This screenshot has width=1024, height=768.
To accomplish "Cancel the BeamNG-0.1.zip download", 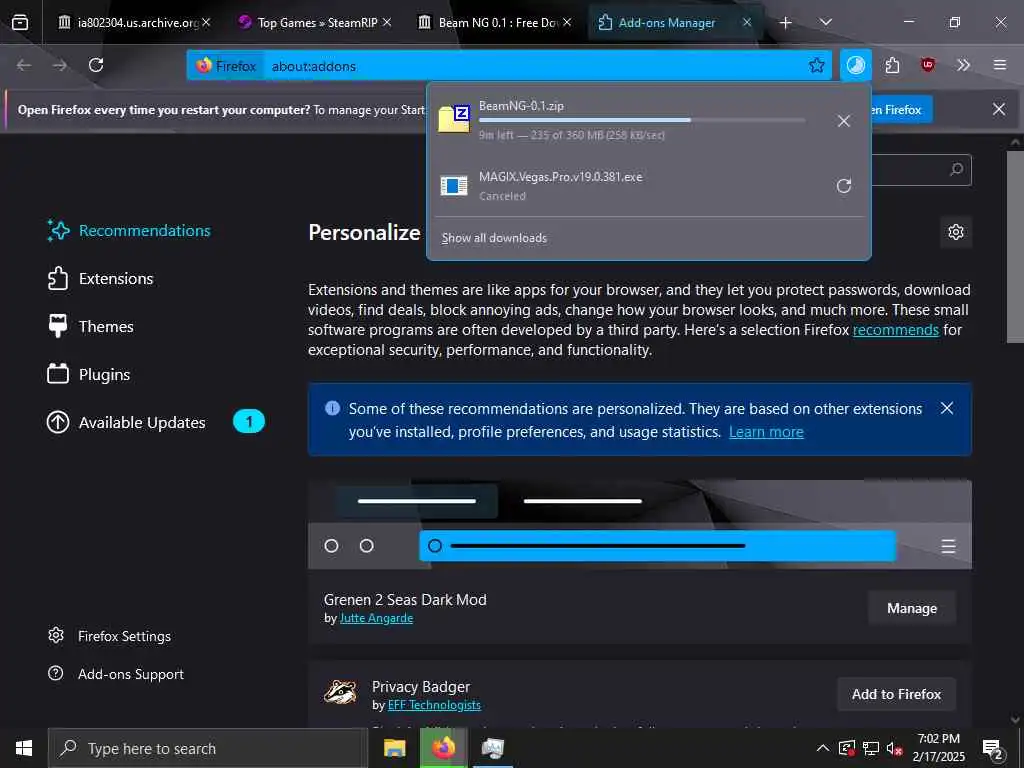I will [844, 121].
